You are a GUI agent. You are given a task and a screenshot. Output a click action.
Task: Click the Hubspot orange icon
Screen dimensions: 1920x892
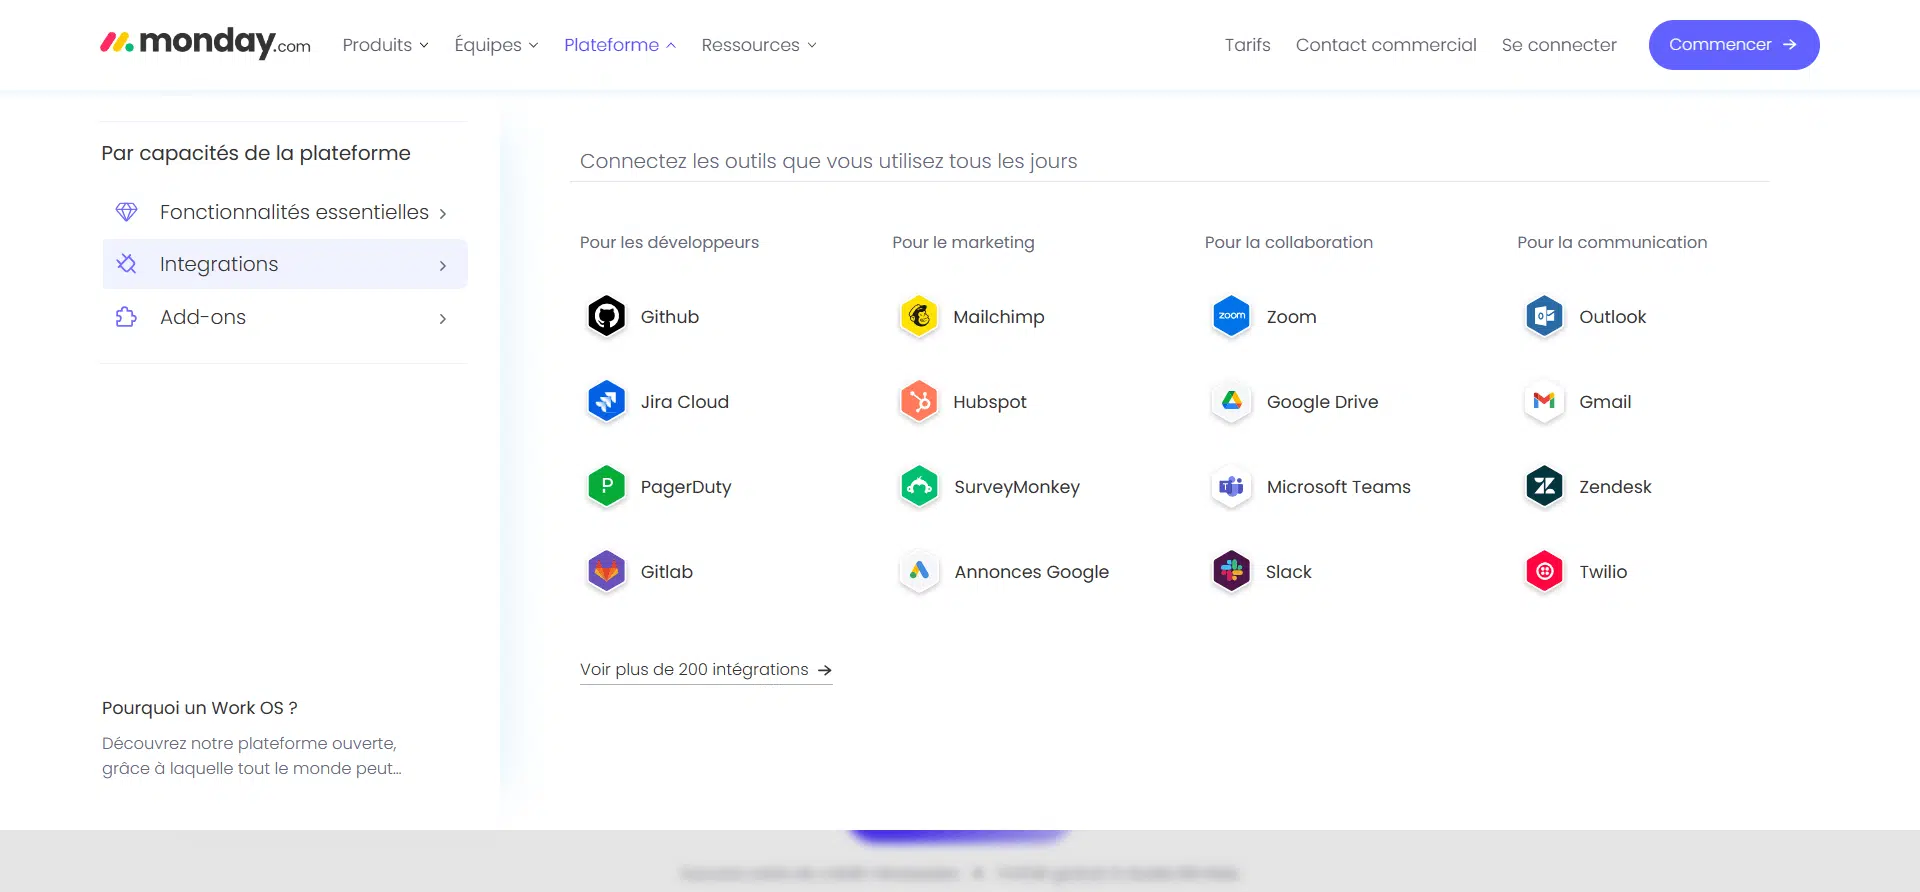919,402
